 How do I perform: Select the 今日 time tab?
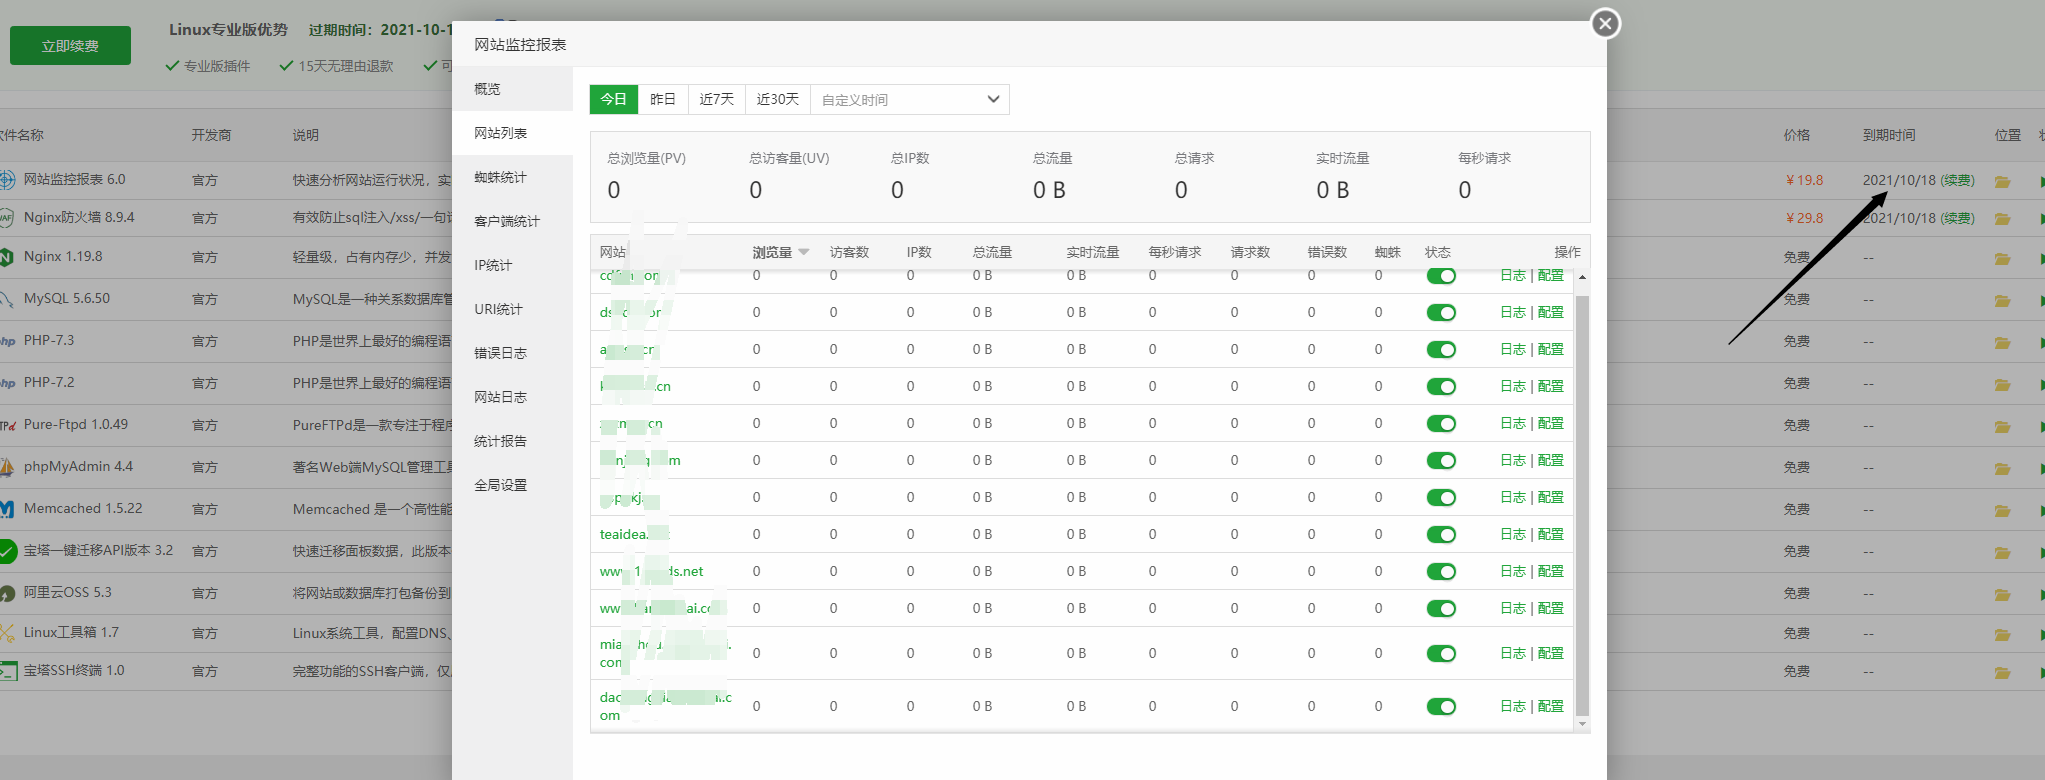click(614, 99)
